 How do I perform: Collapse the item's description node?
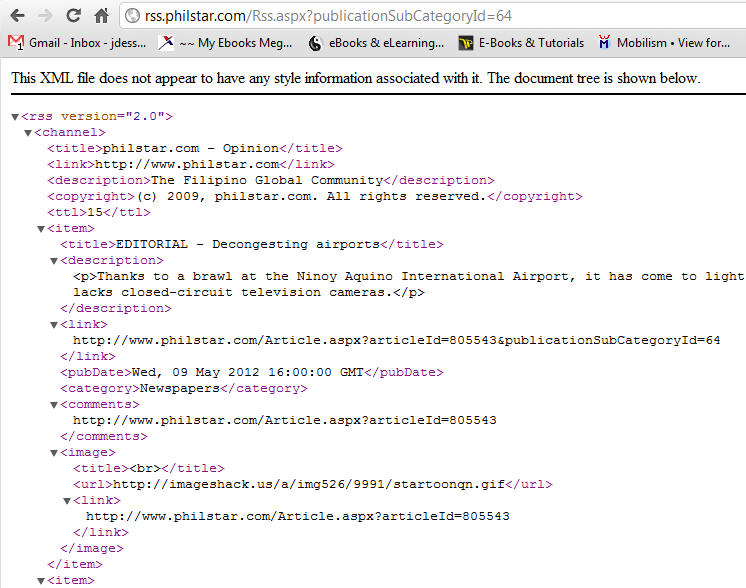(54, 261)
